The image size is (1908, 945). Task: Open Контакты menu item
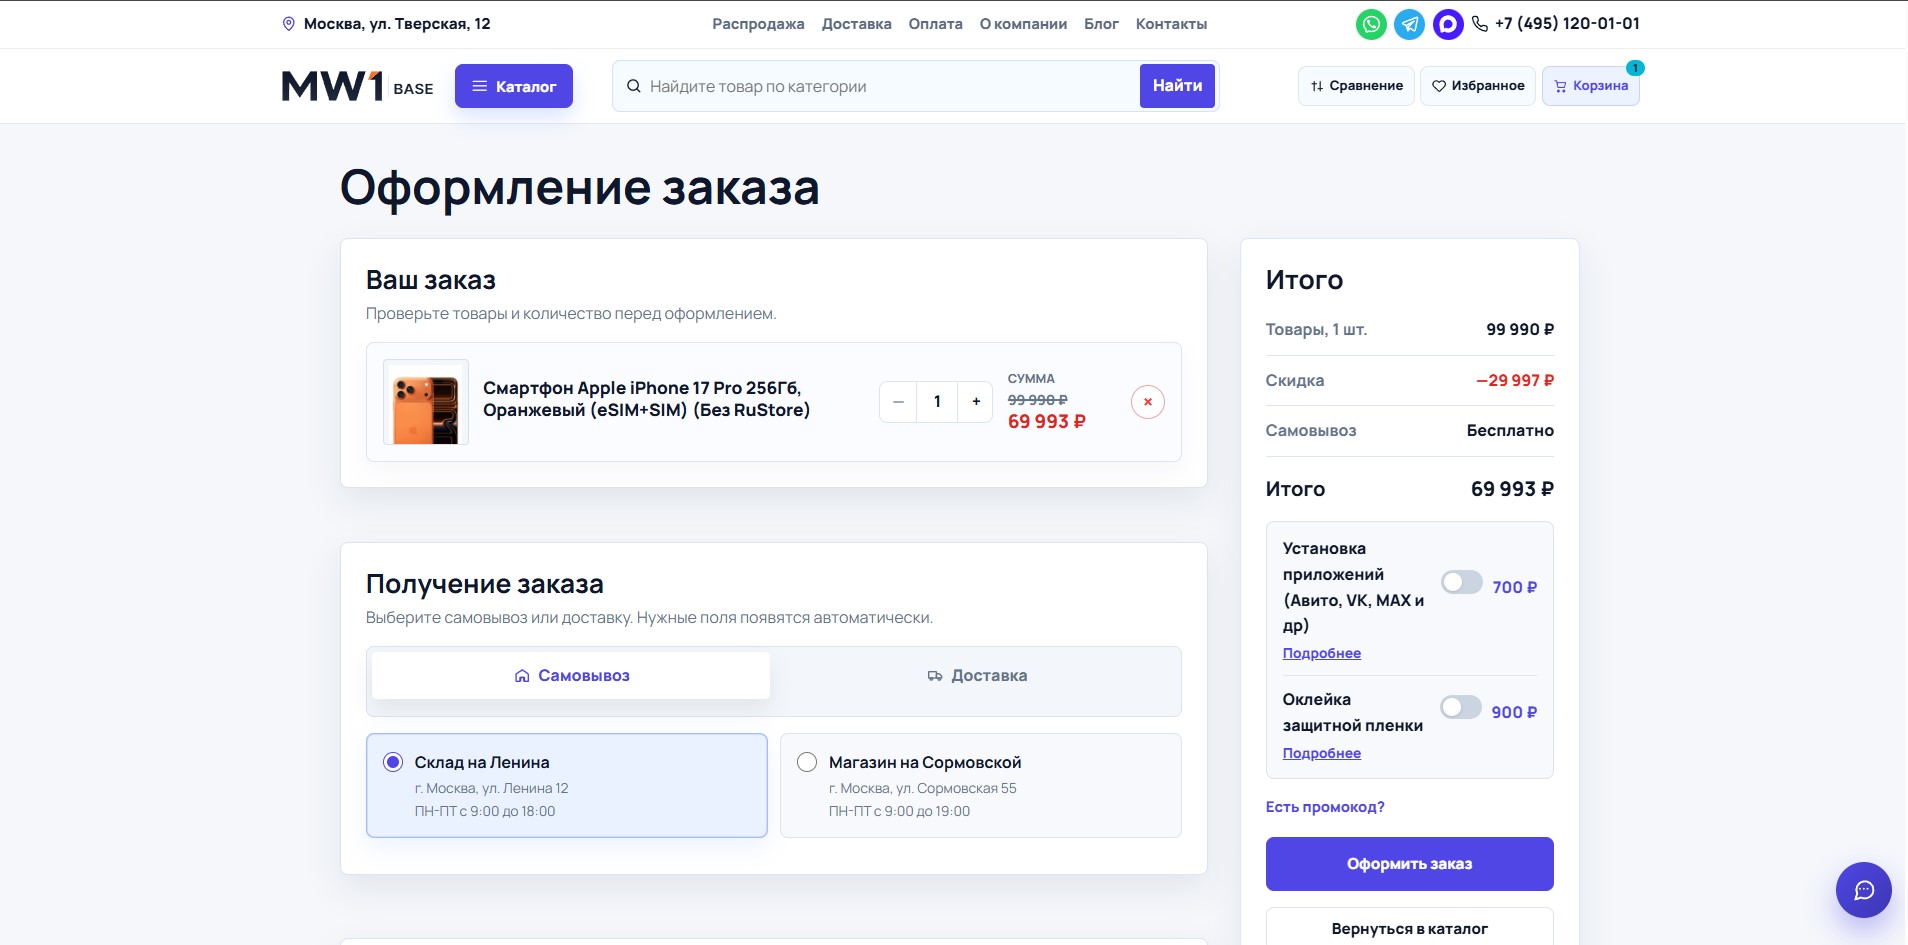(x=1171, y=24)
